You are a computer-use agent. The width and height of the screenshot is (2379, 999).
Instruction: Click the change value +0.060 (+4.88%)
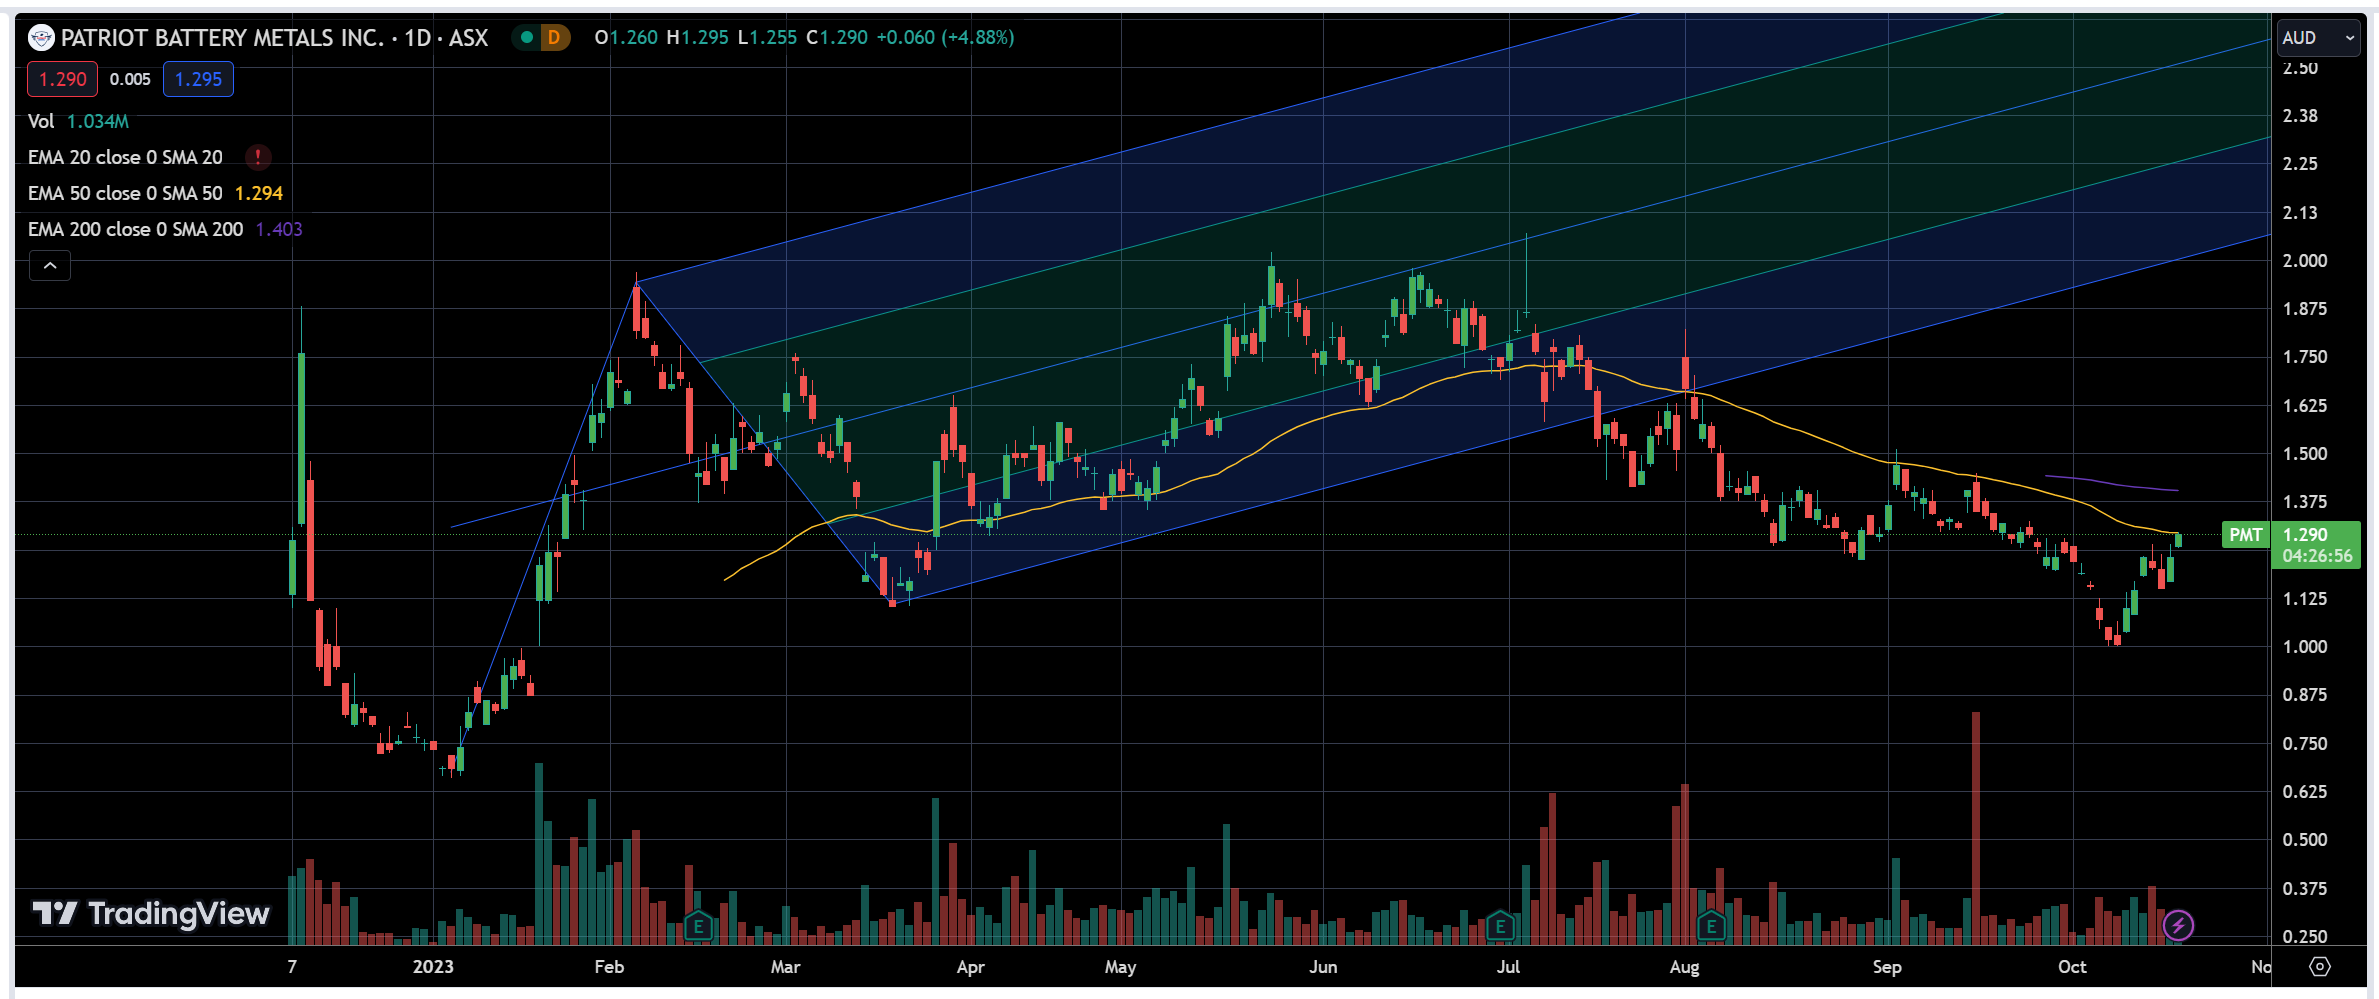(x=945, y=38)
